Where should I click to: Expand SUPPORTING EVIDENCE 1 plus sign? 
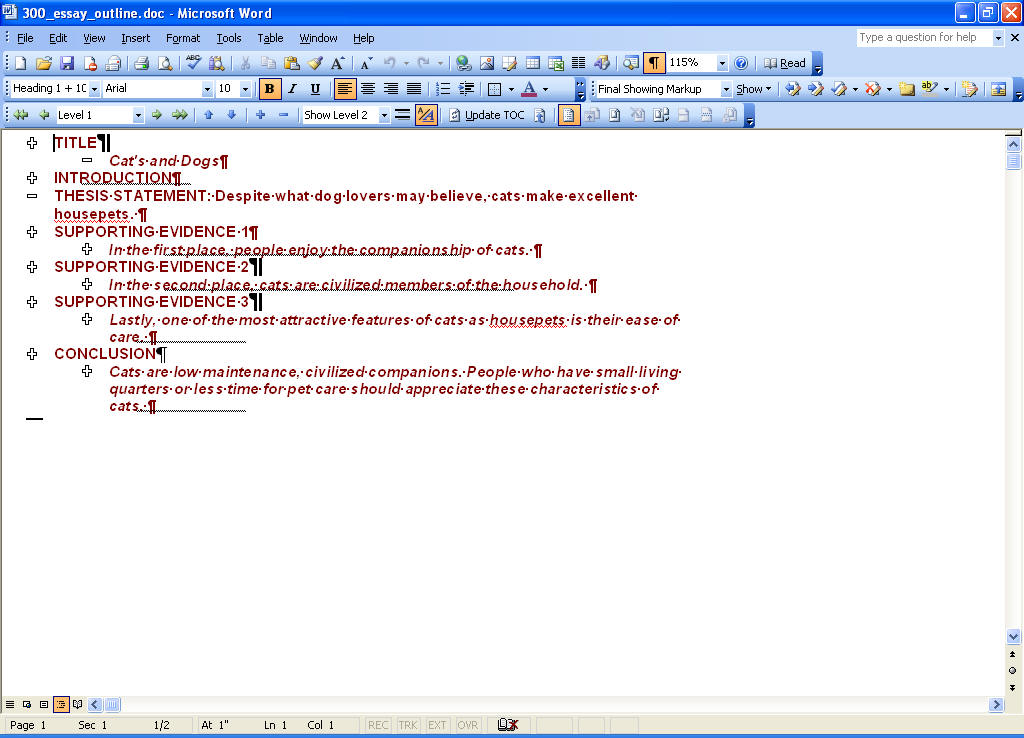tap(32, 232)
